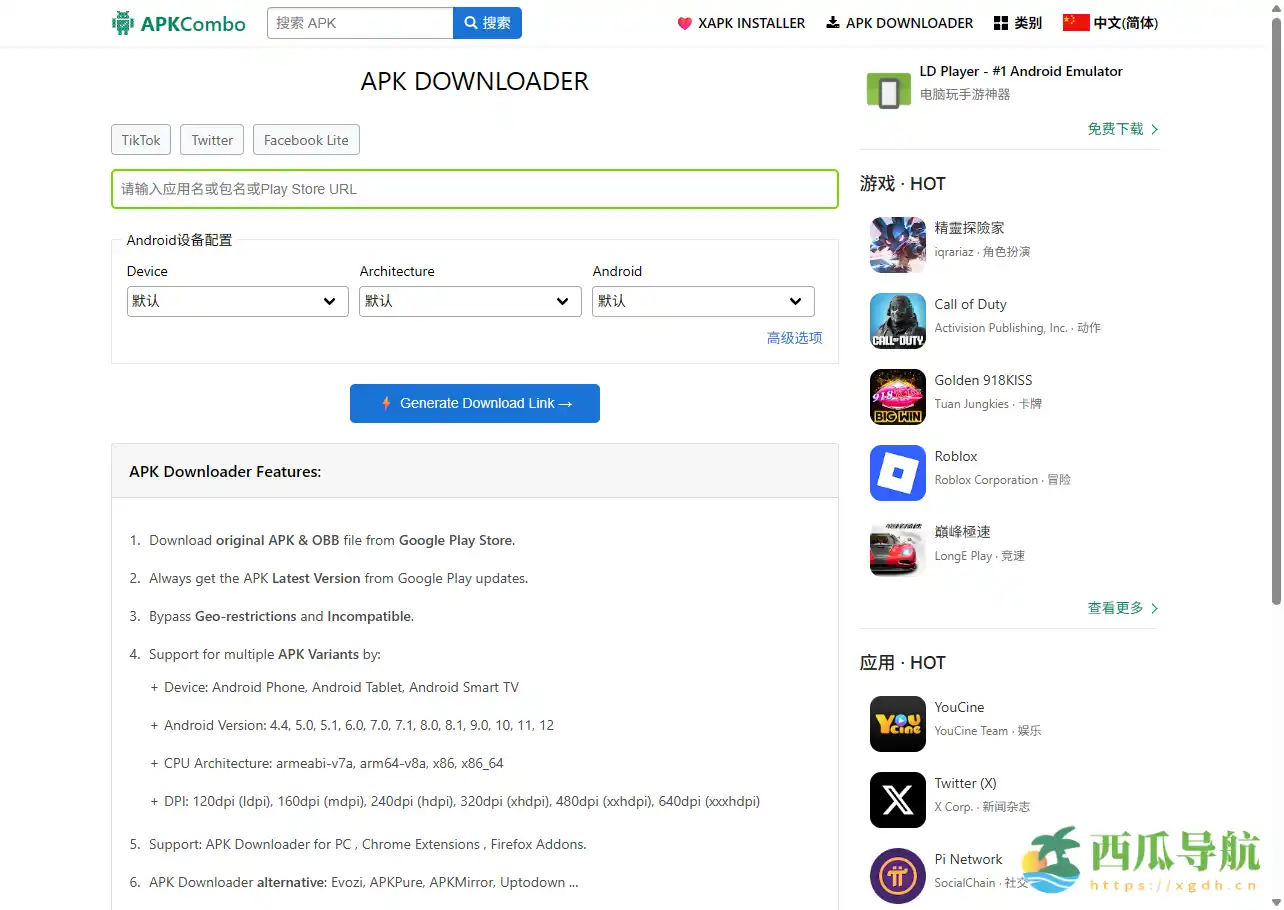Click the APKCombo android logo

tap(123, 23)
